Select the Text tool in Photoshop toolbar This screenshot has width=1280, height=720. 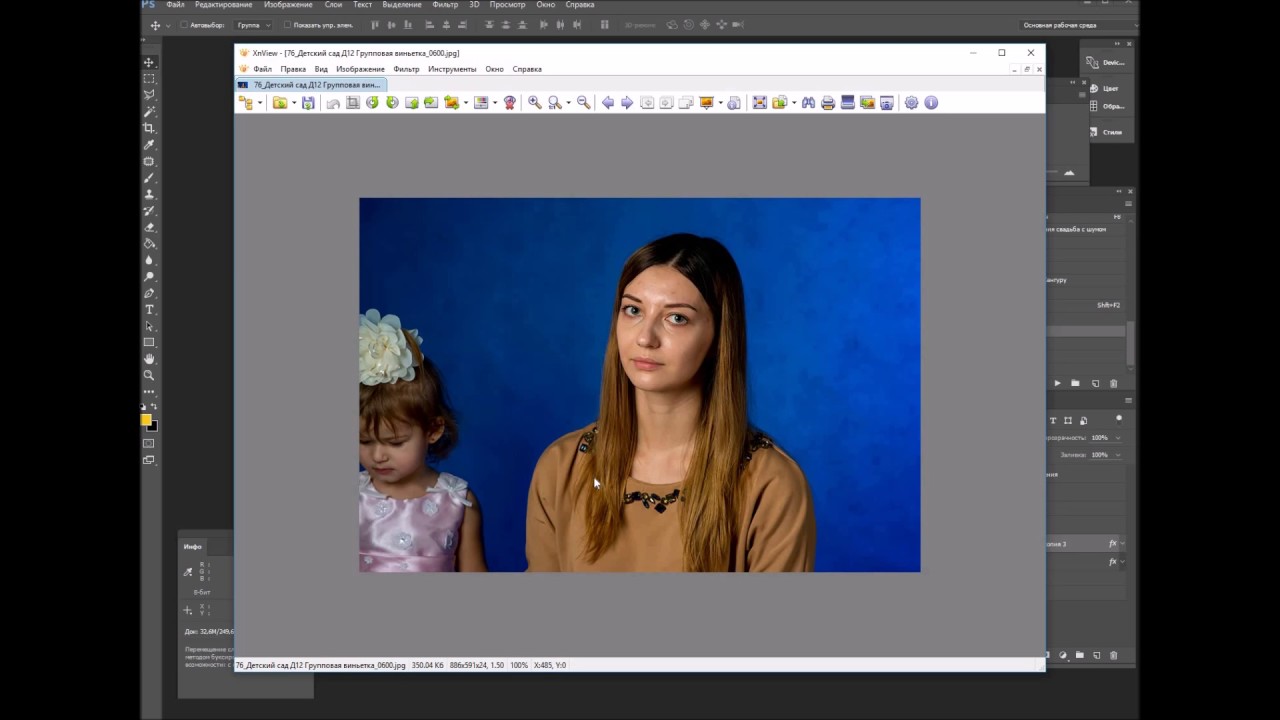click(x=149, y=310)
